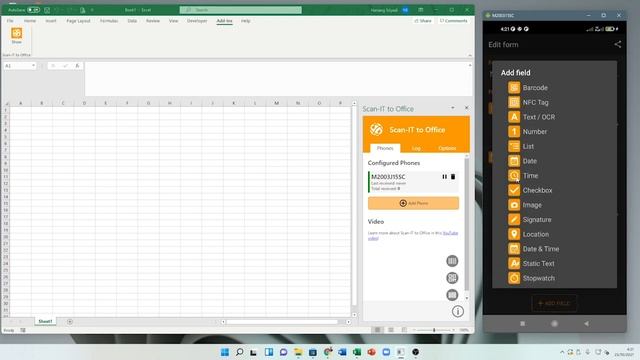Show hidden system tray icons chevron
This screenshot has height=360, width=640.
click(562, 352)
